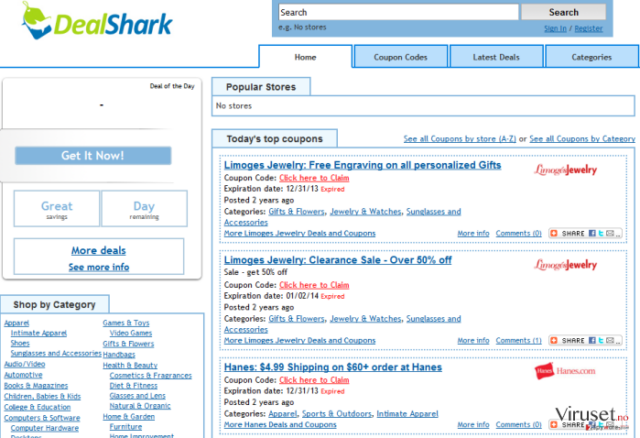
Task: Open See all Coupons by store (A-Z)
Action: click(460, 139)
